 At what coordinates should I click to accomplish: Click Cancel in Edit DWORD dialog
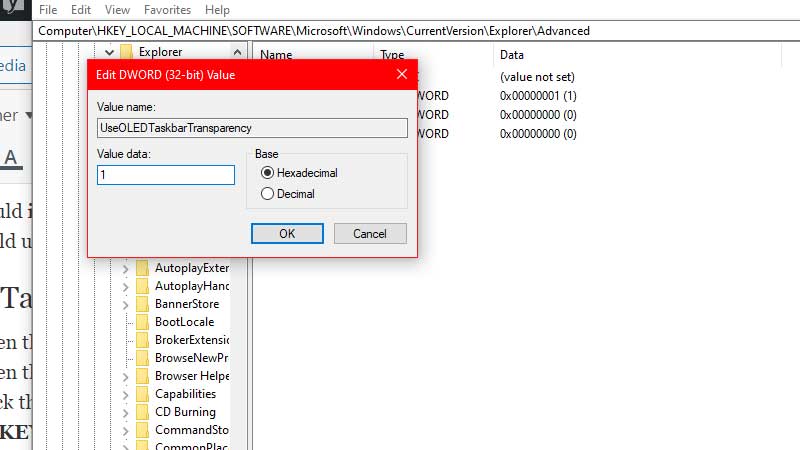(370, 234)
